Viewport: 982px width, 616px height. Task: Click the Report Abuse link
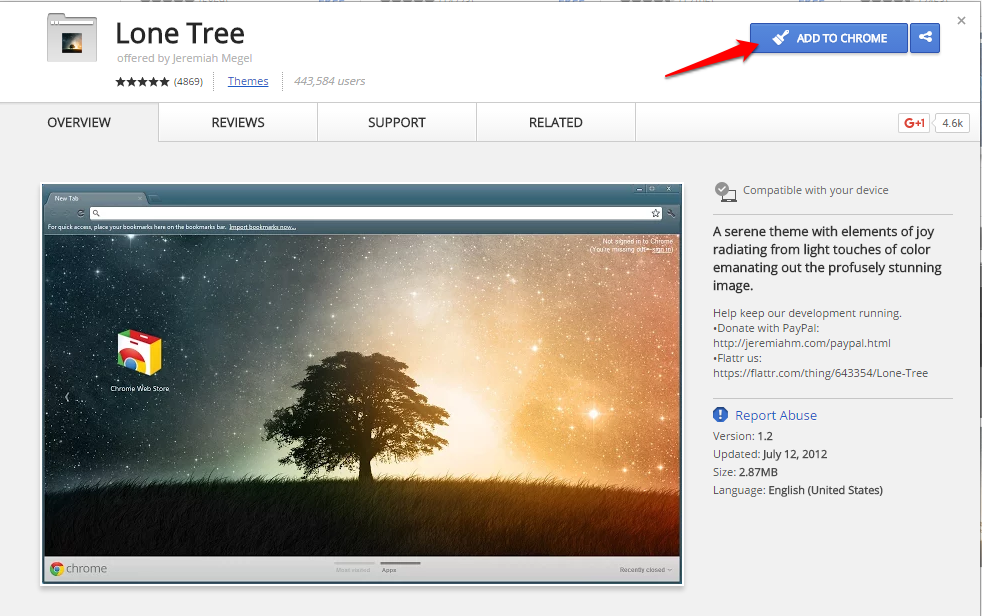[776, 415]
